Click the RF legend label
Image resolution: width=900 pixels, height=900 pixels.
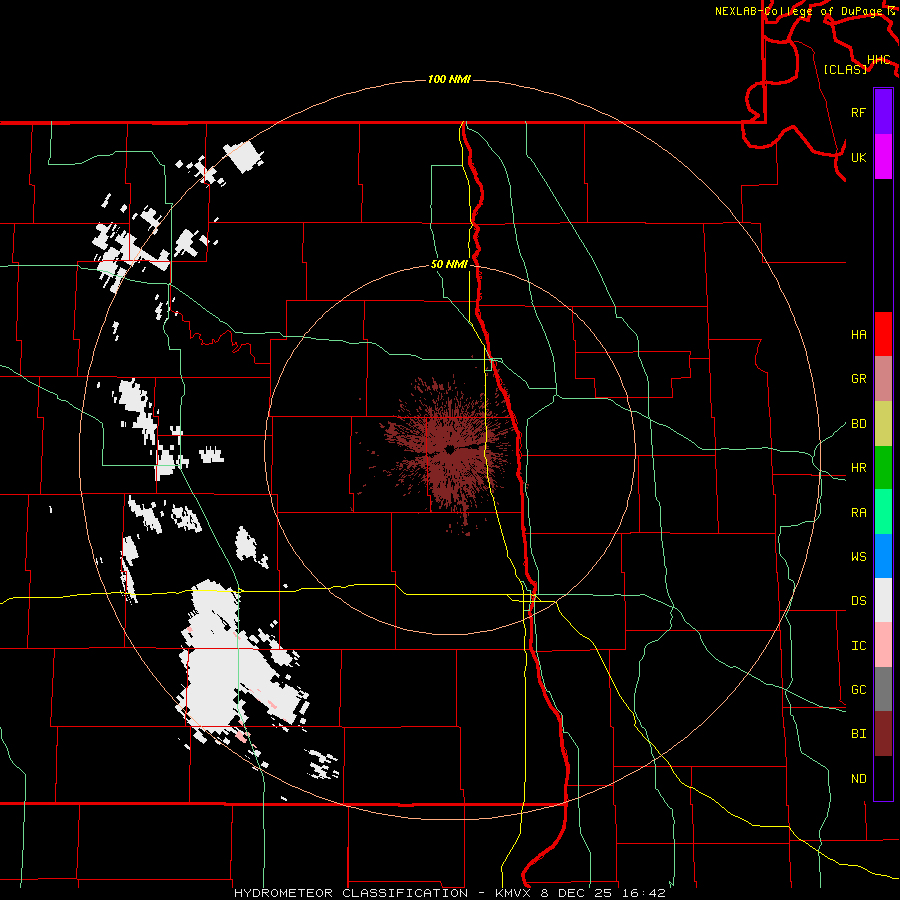[858, 112]
